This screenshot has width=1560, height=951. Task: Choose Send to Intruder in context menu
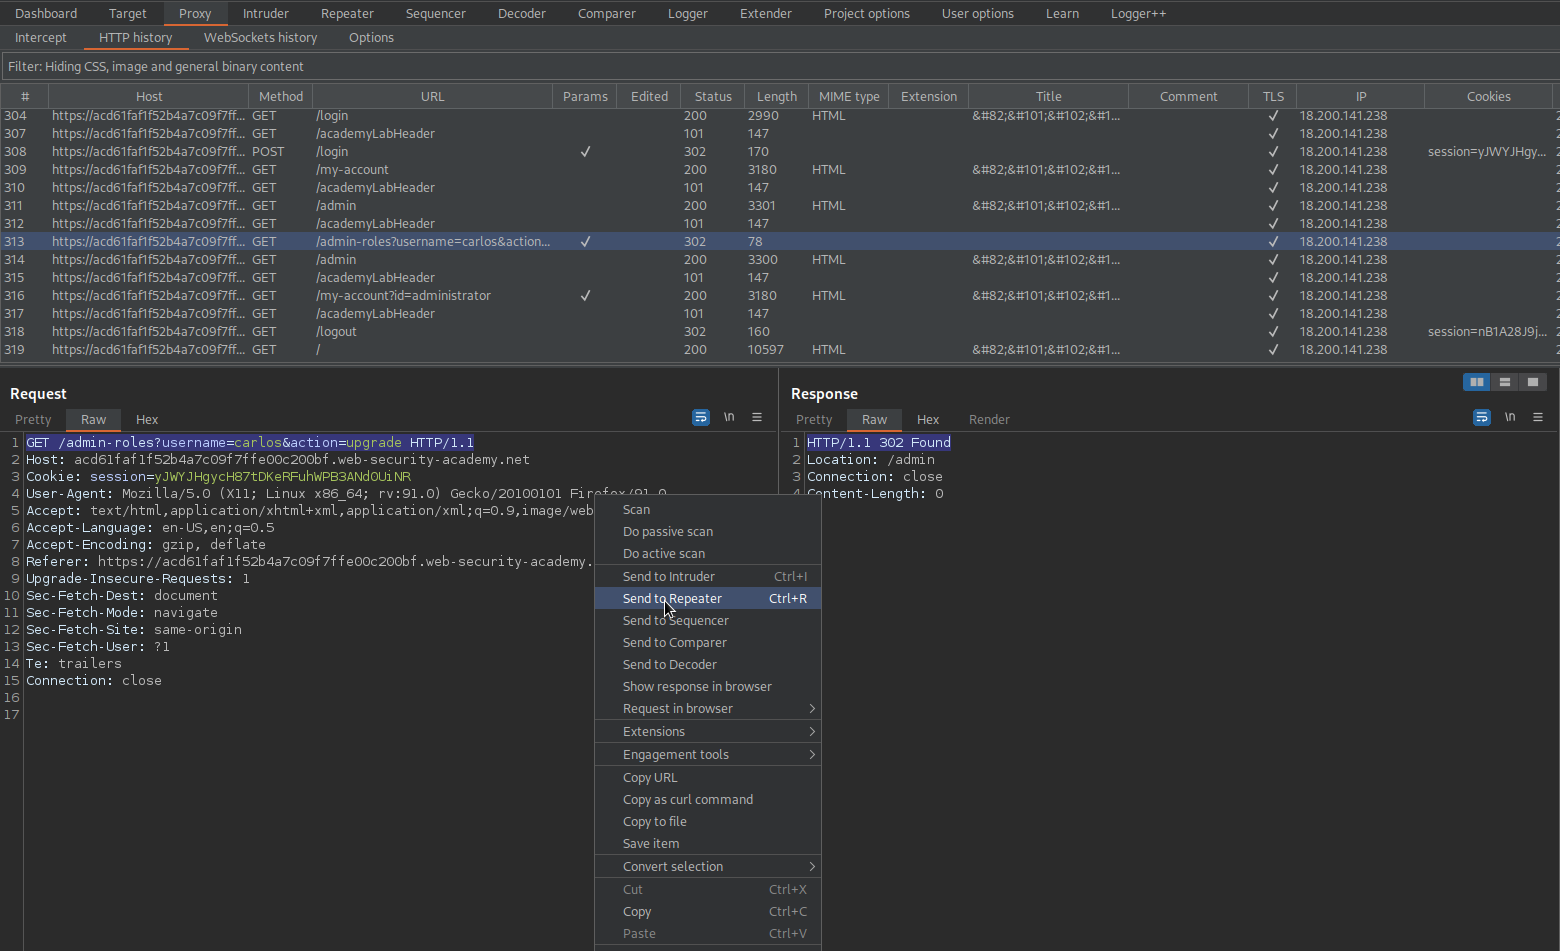point(708,577)
